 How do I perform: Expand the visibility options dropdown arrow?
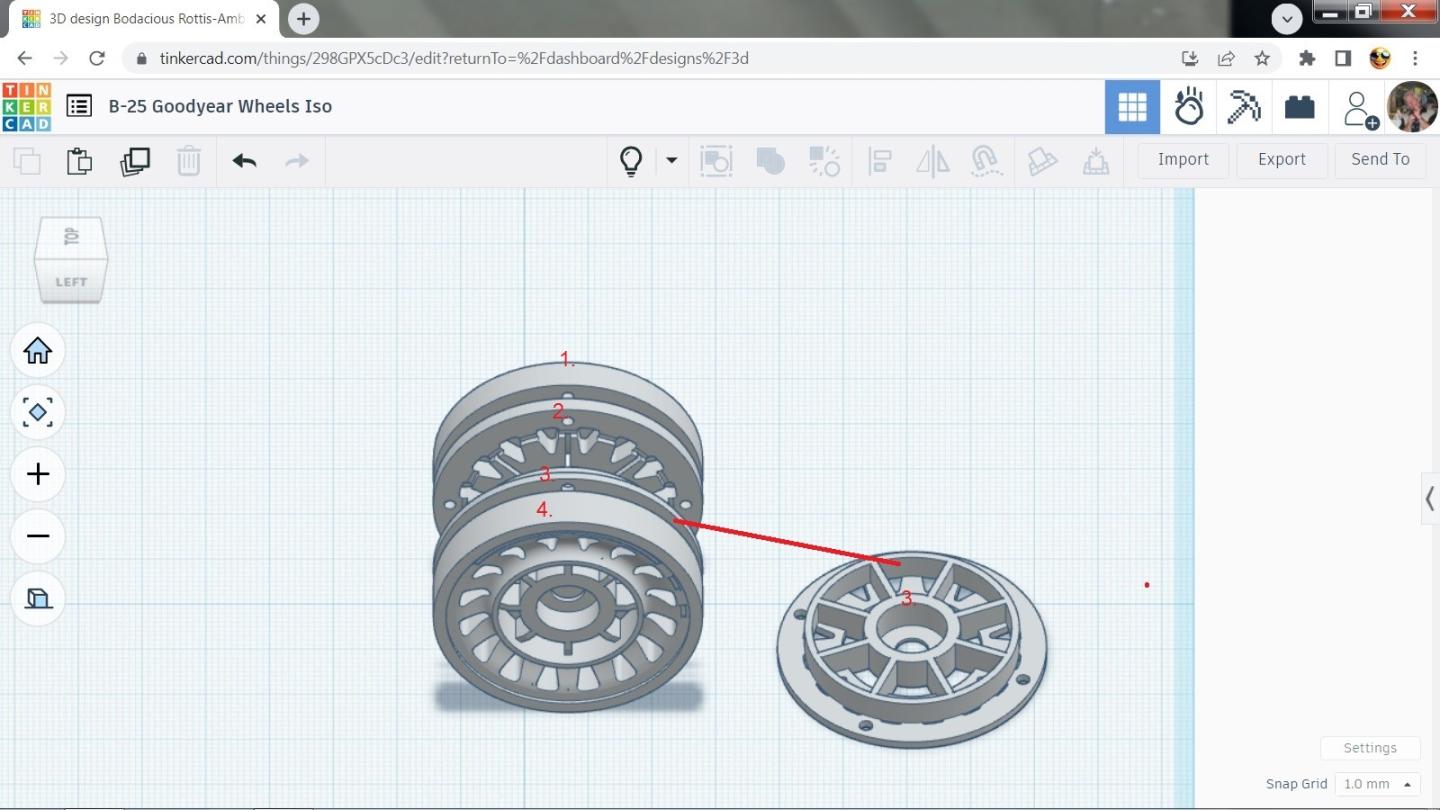coord(672,160)
